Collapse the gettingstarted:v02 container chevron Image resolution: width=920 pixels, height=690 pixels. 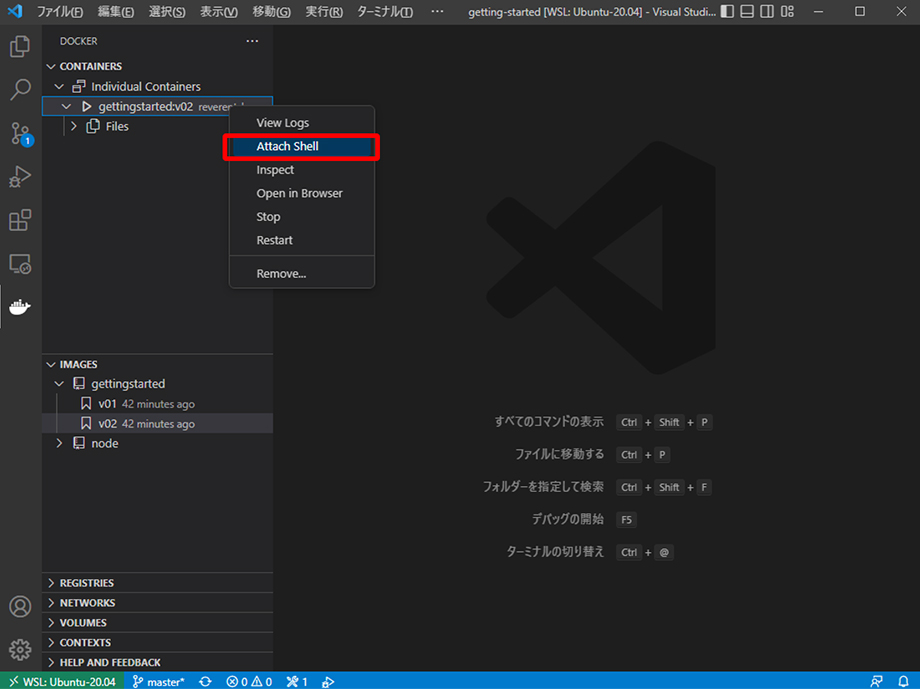point(66,106)
